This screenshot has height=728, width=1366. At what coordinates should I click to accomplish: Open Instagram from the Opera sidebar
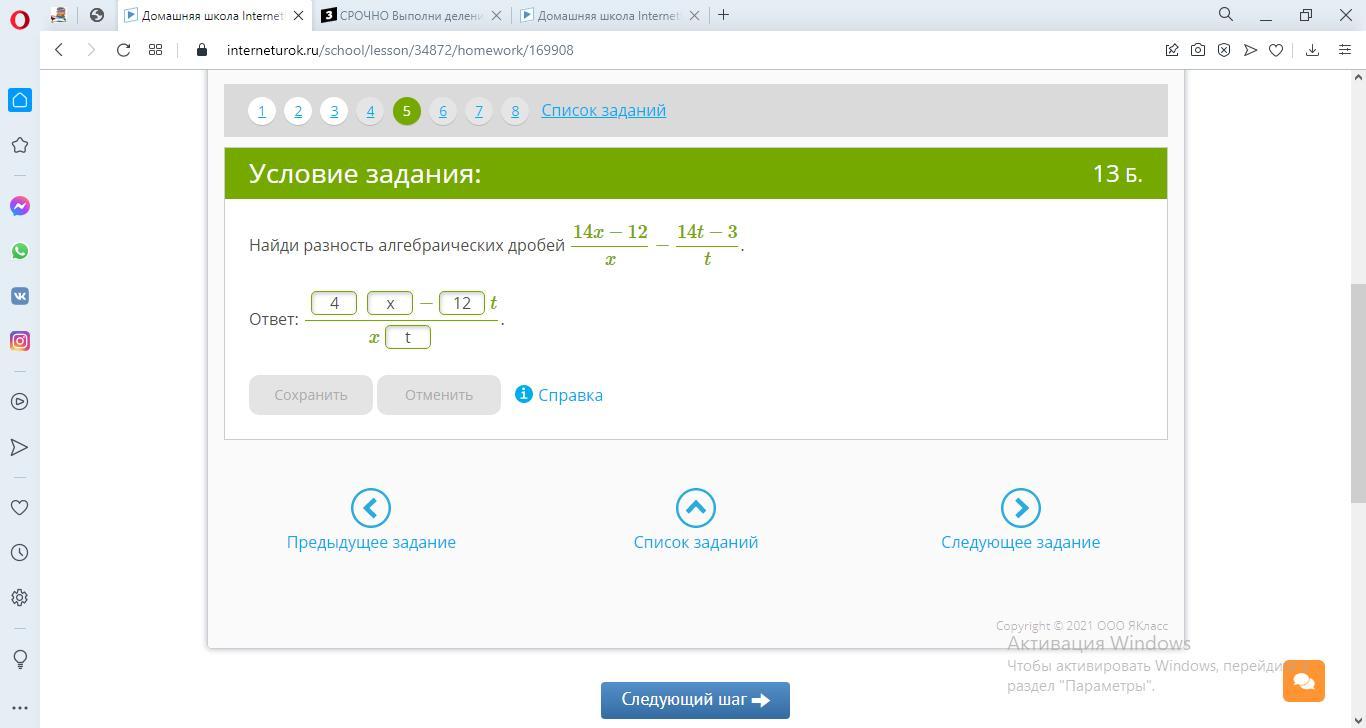[x=20, y=341]
